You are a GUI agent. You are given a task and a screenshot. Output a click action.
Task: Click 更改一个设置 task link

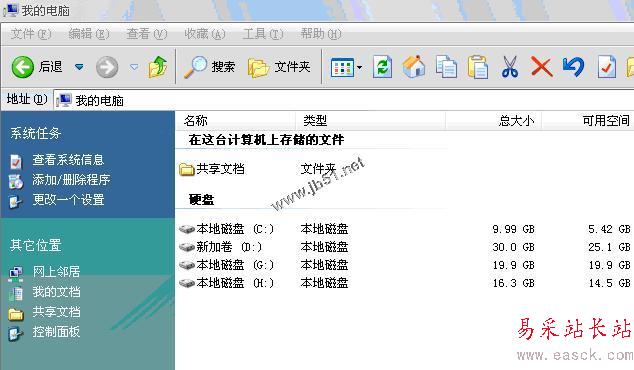pyautogui.click(x=68, y=199)
